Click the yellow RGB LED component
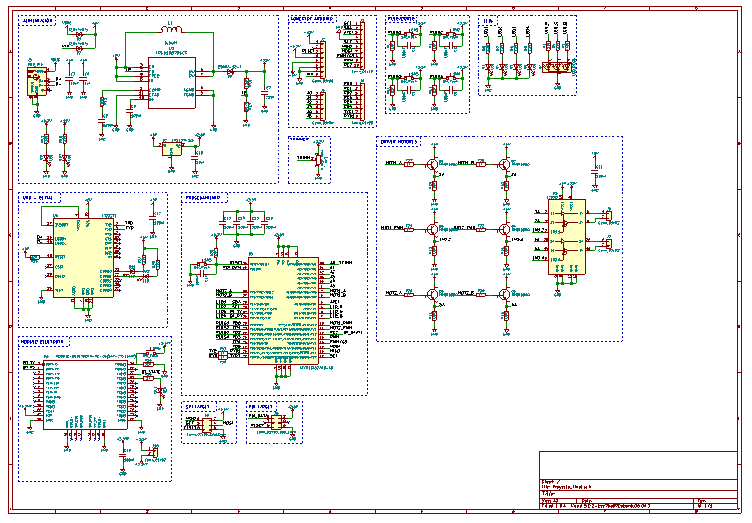 (x=557, y=67)
